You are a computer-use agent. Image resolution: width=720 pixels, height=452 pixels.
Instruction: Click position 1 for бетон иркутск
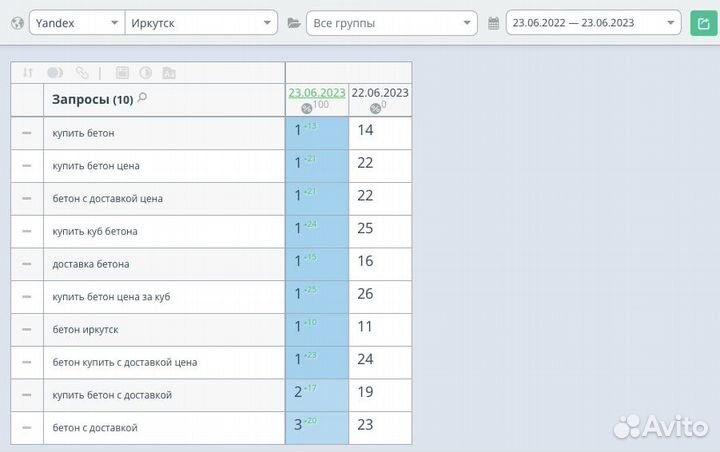click(298, 327)
